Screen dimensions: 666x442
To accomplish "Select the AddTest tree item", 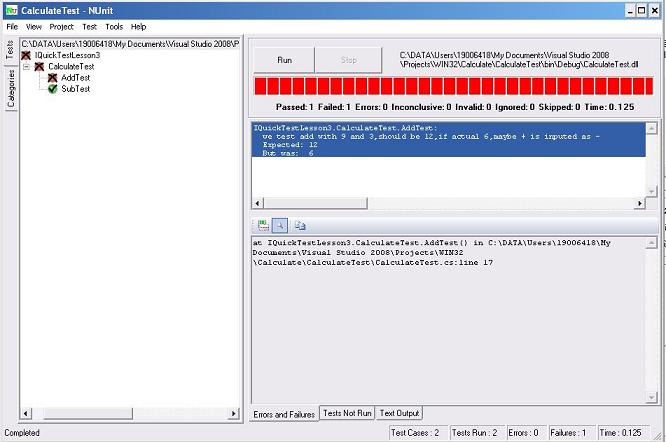I will [x=76, y=78].
